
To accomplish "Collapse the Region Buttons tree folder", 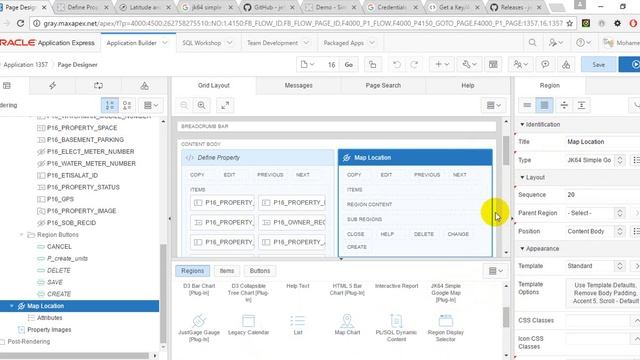I will pyautogui.click(x=22, y=235).
